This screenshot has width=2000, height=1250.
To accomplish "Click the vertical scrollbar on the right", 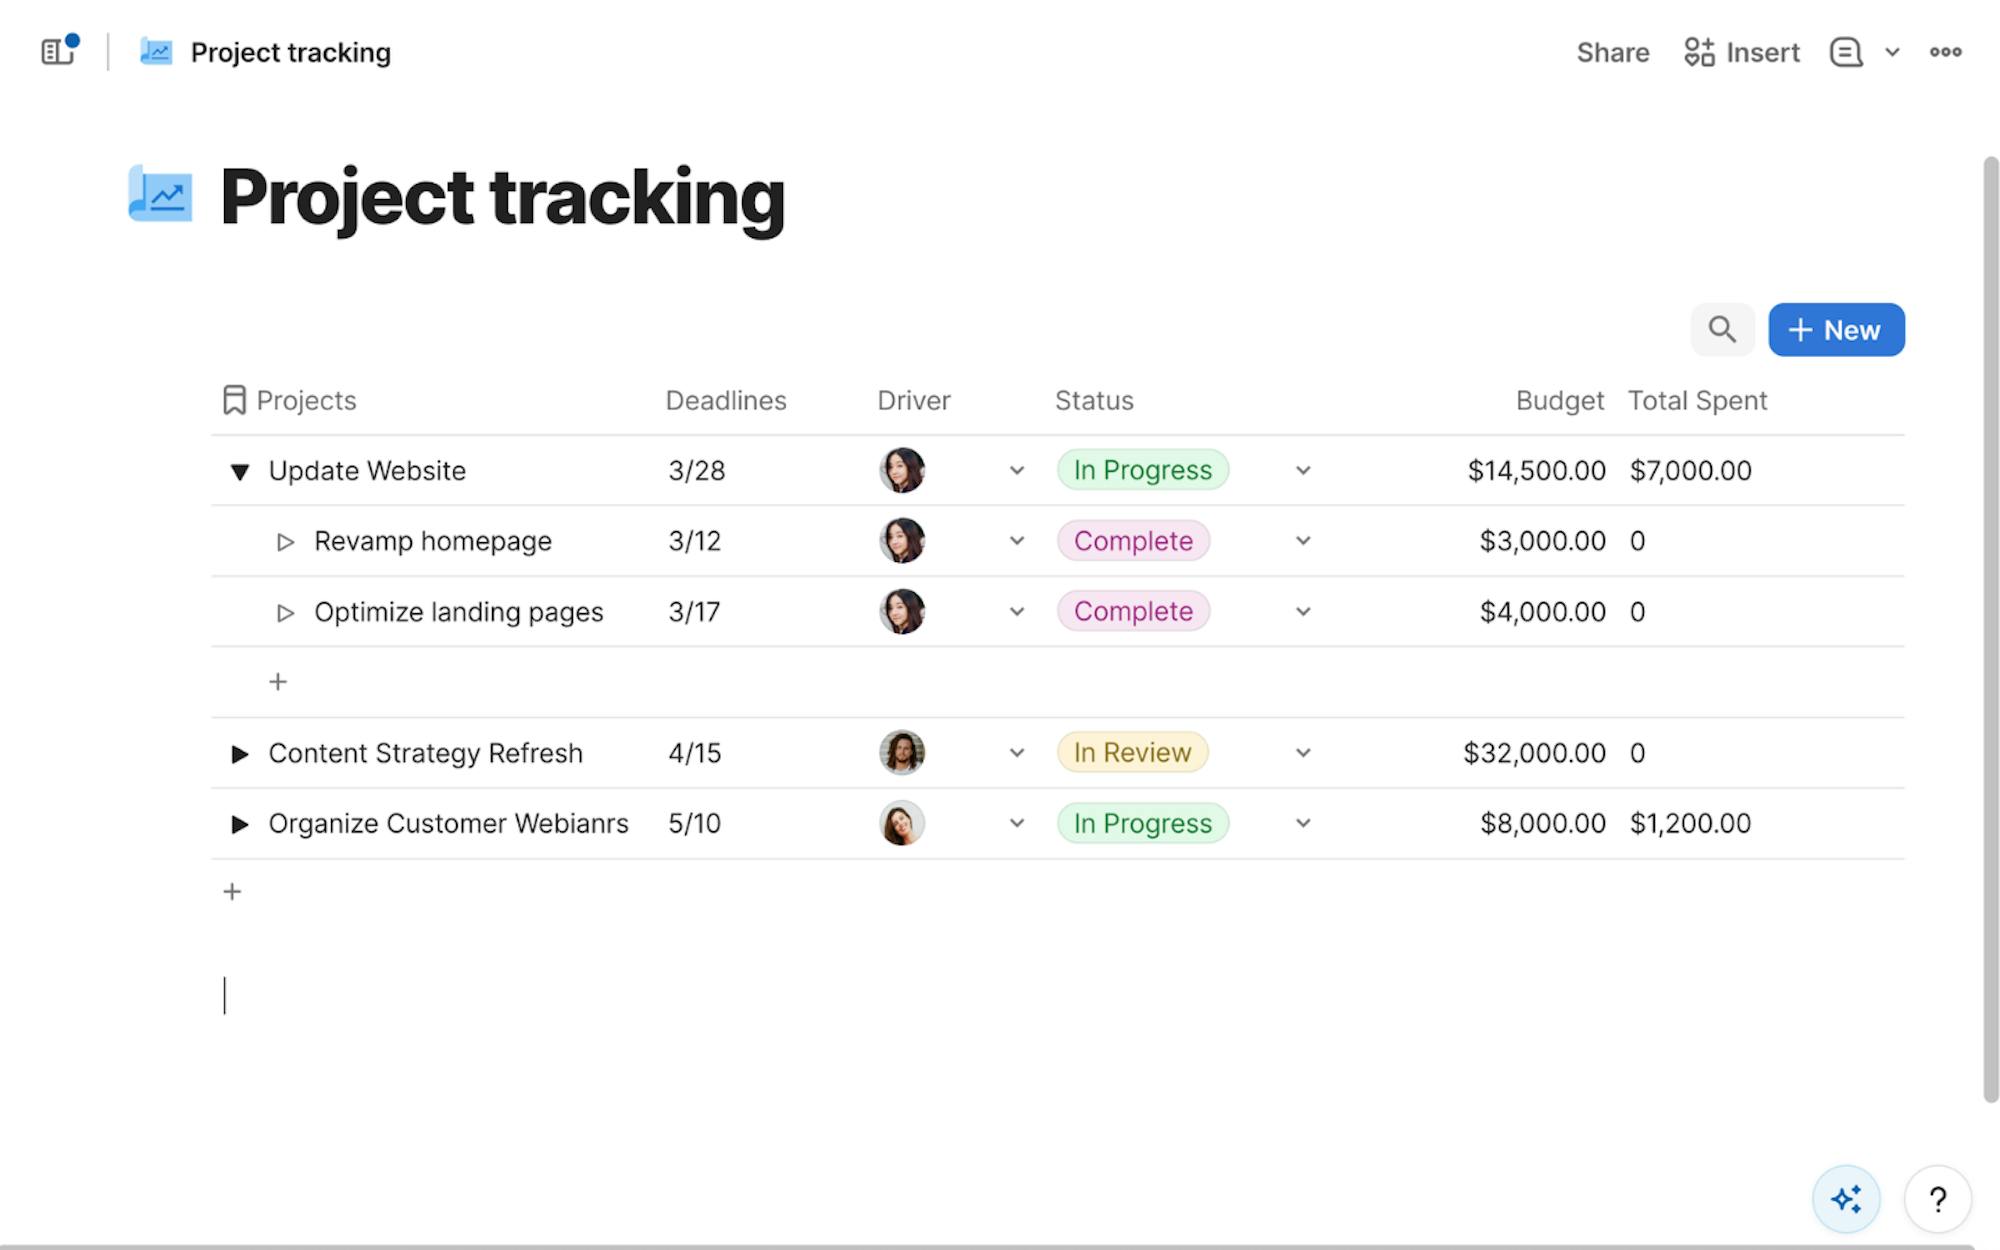I will point(1990,630).
